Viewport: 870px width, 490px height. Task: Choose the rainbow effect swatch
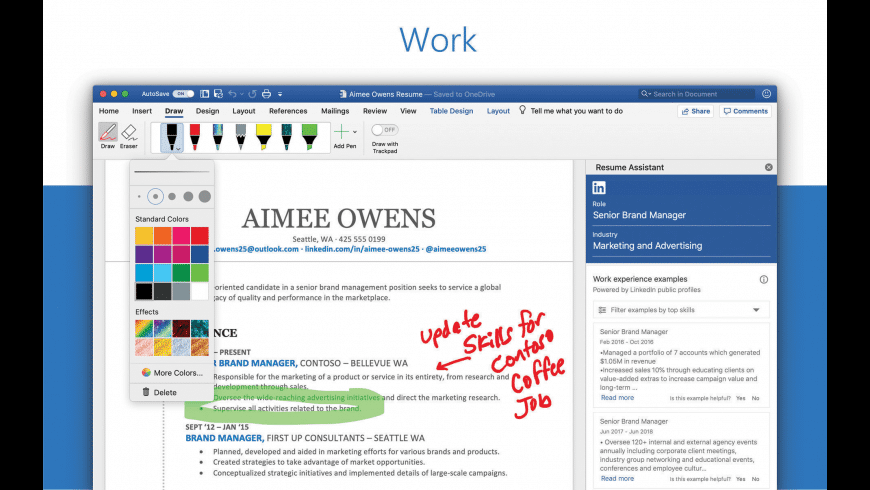[x=144, y=329]
